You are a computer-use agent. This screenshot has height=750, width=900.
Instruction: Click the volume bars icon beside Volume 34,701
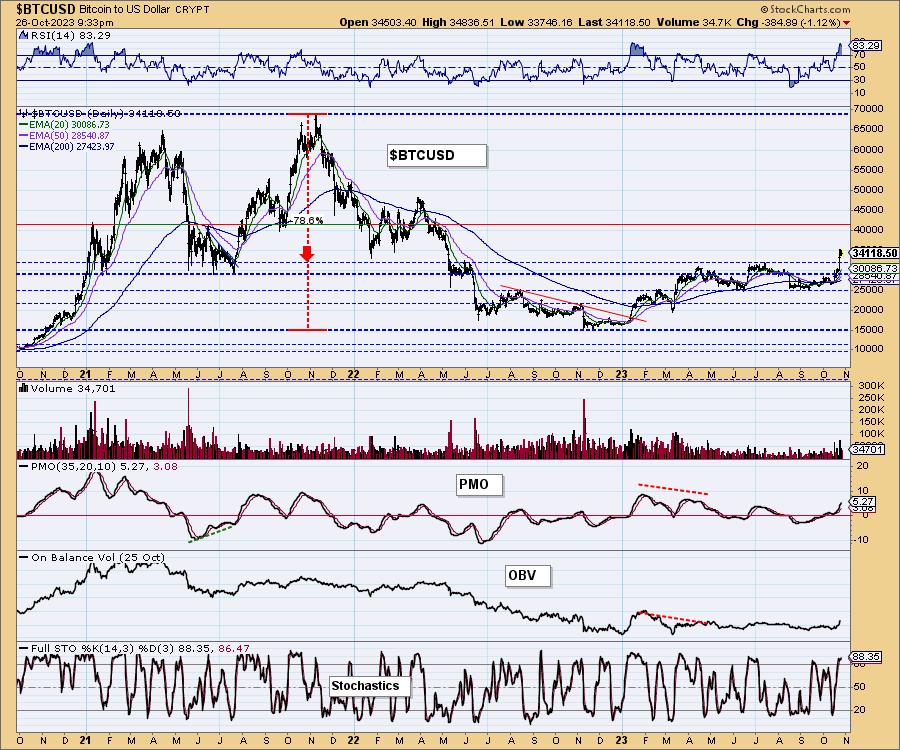pos(24,388)
